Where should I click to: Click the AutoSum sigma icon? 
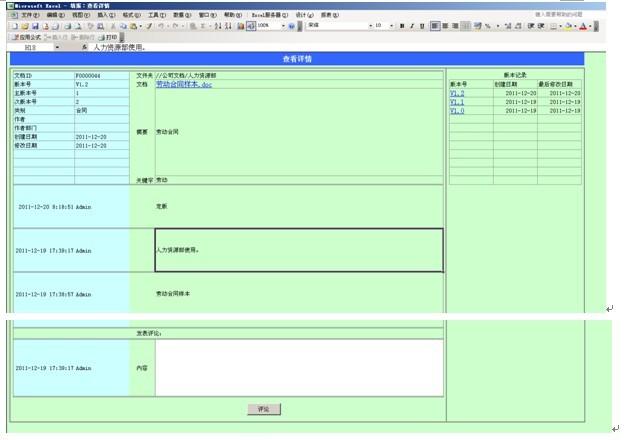(x=203, y=26)
